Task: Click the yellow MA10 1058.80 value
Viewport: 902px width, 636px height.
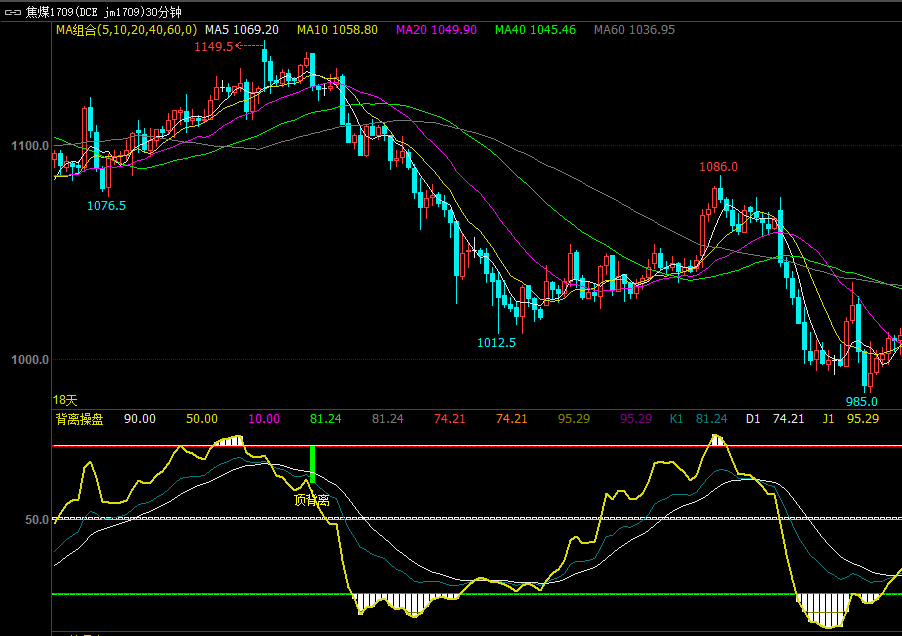Action: point(337,30)
